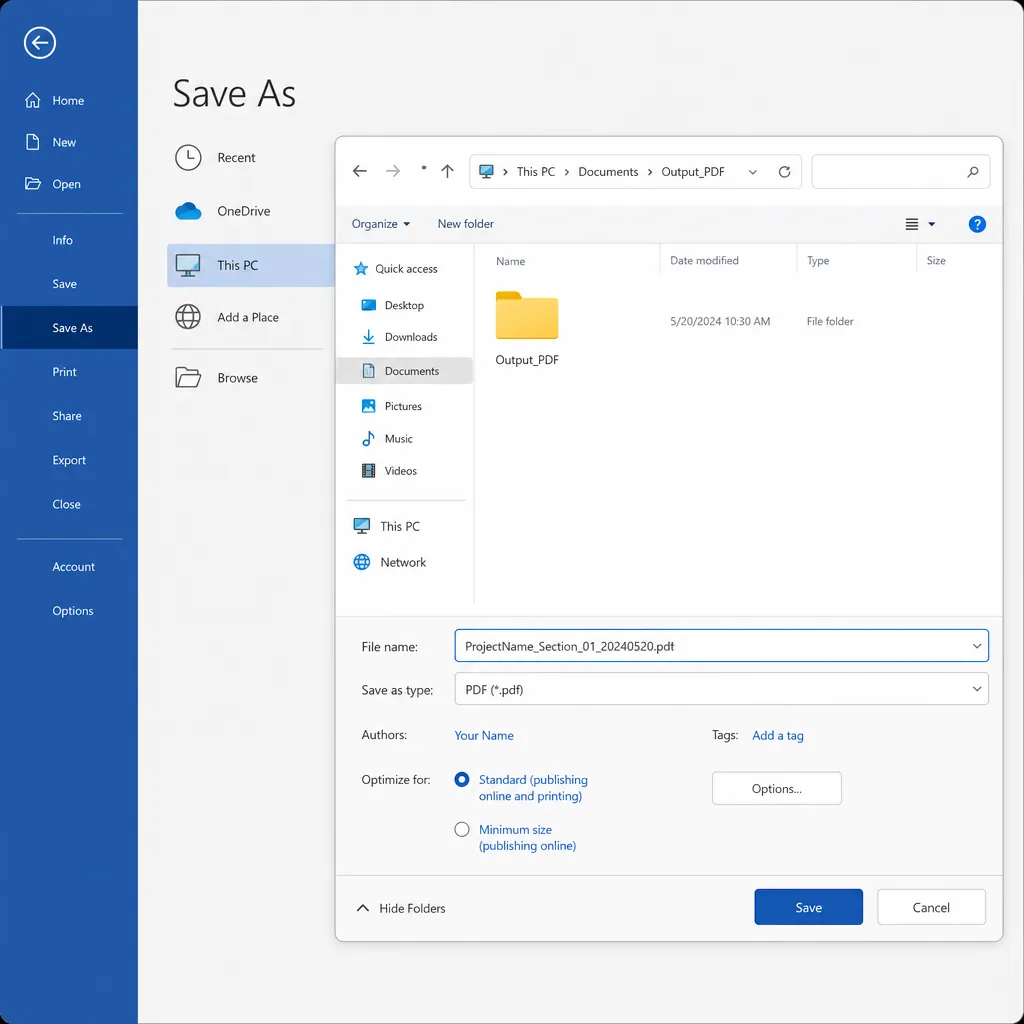The height and width of the screenshot is (1024, 1024).
Task: Click the Open folder icon in sidebar
Action: (33, 184)
